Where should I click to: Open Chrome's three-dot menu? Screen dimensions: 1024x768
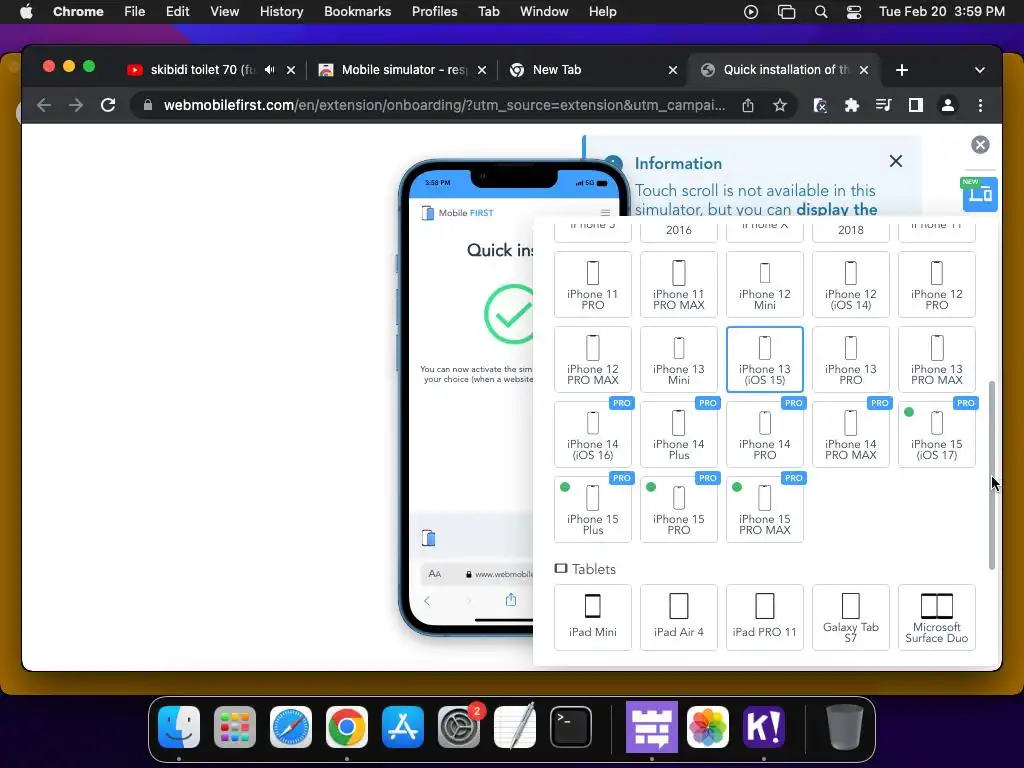980,105
